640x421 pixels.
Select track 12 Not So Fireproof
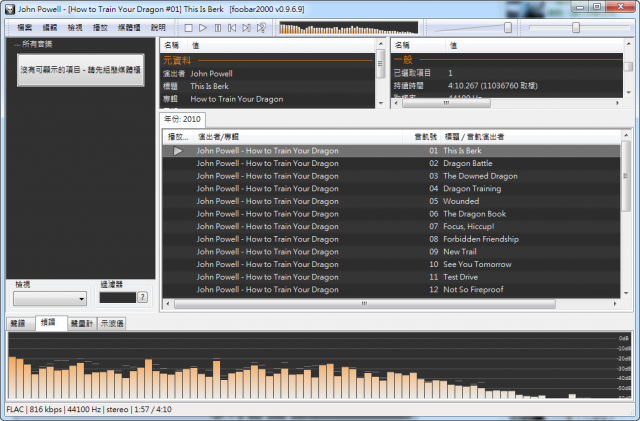point(391,290)
